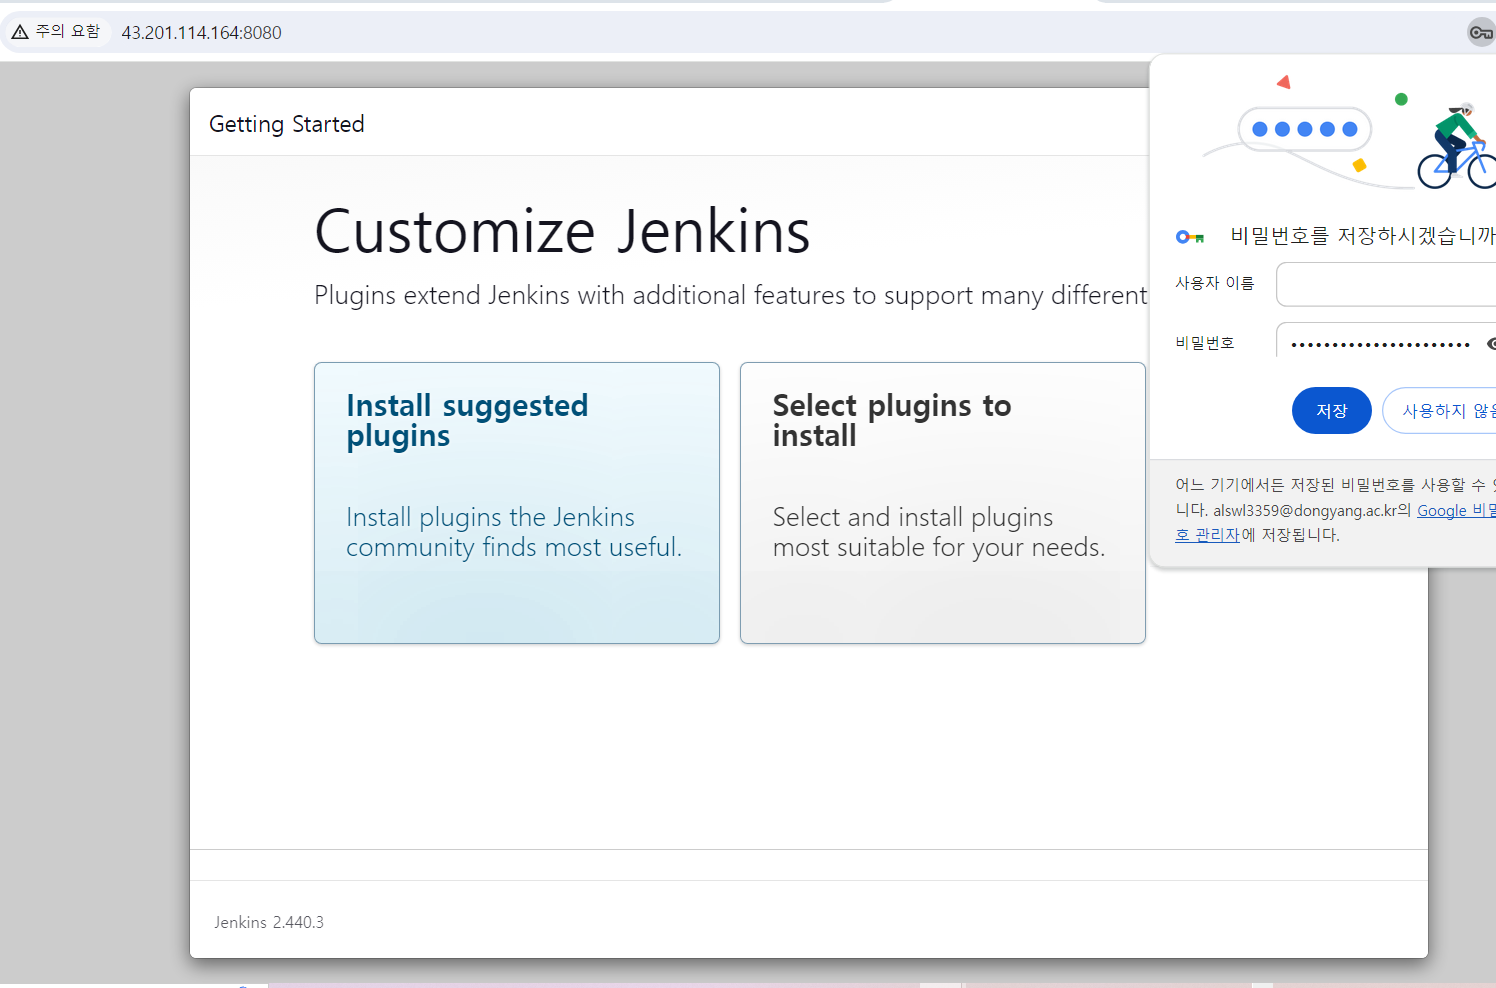Image resolution: width=1496 pixels, height=988 pixels.
Task: Choose Select plugins to install card
Action: pyautogui.click(x=943, y=503)
